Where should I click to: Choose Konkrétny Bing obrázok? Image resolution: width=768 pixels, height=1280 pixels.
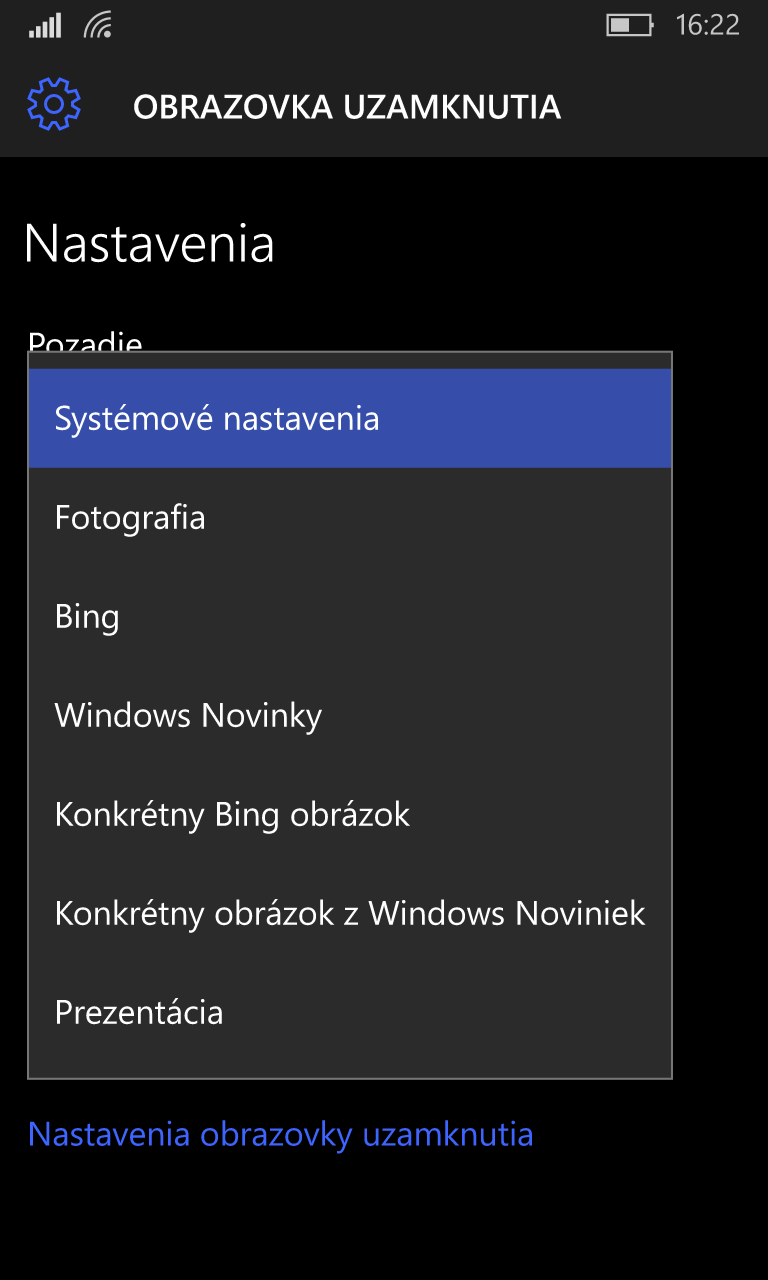tap(350, 814)
